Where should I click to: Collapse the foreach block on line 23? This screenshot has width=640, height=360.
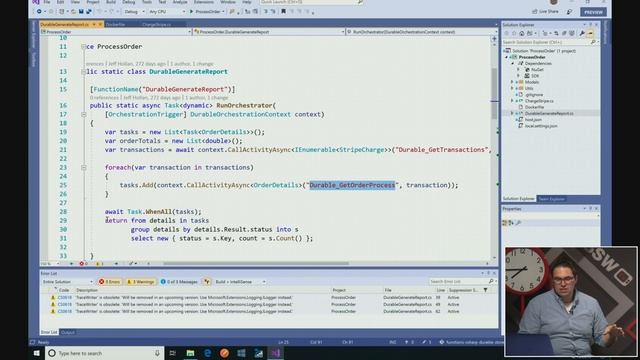(83, 167)
